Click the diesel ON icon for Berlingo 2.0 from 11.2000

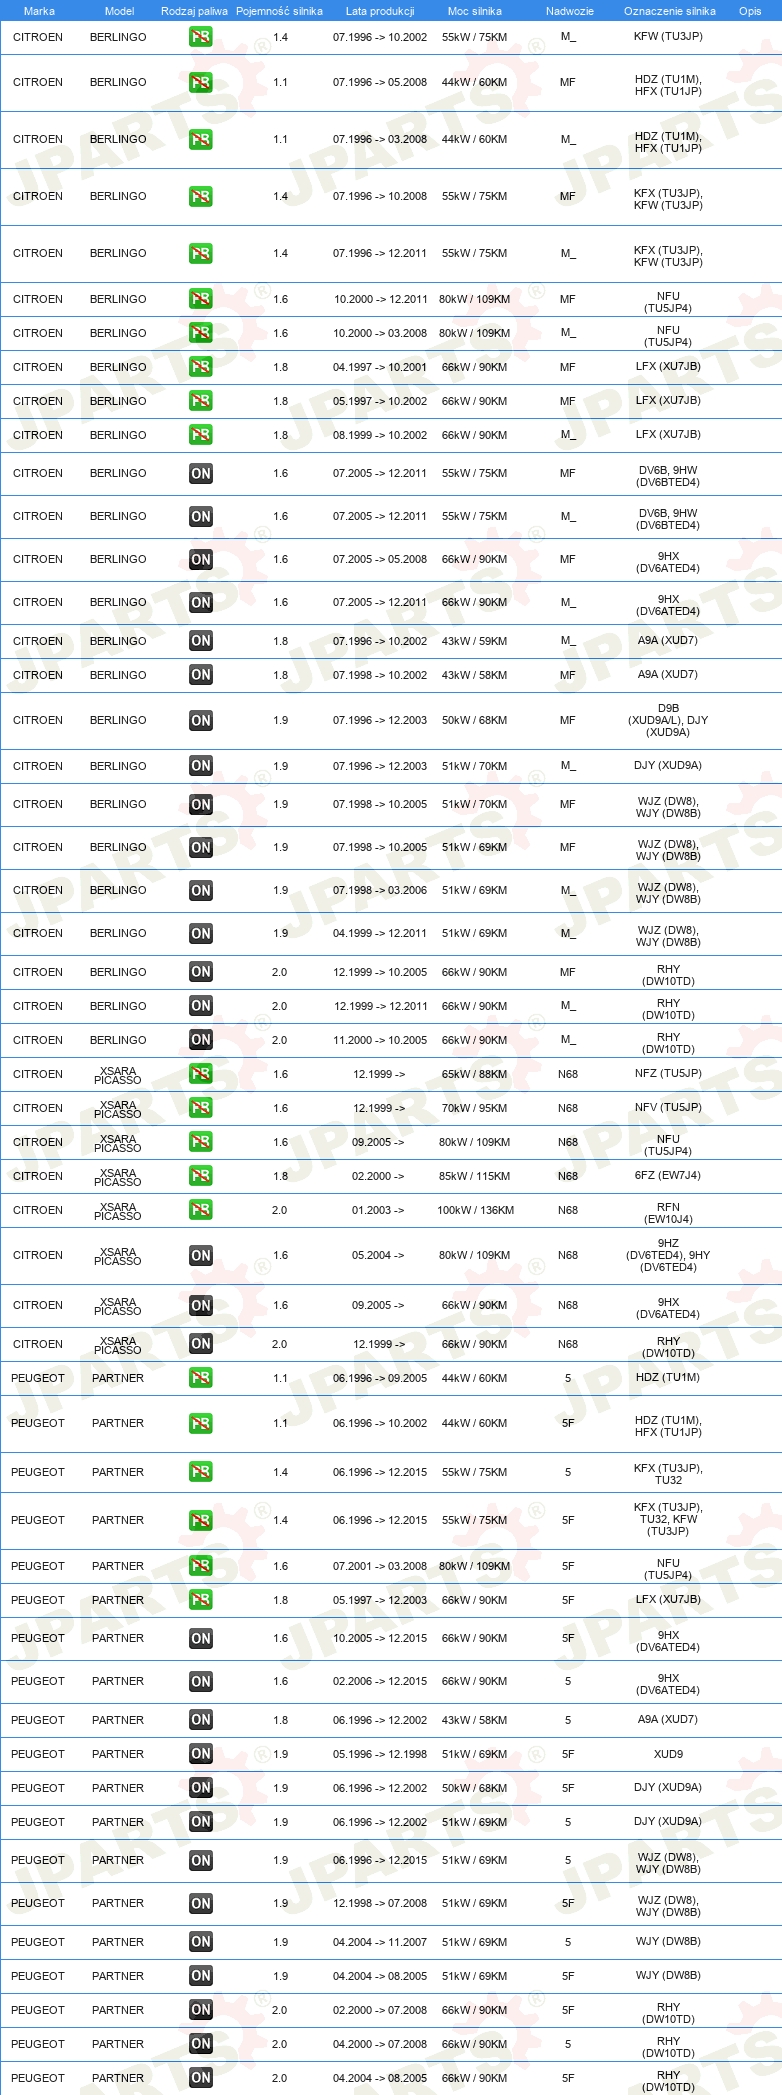click(x=201, y=1040)
